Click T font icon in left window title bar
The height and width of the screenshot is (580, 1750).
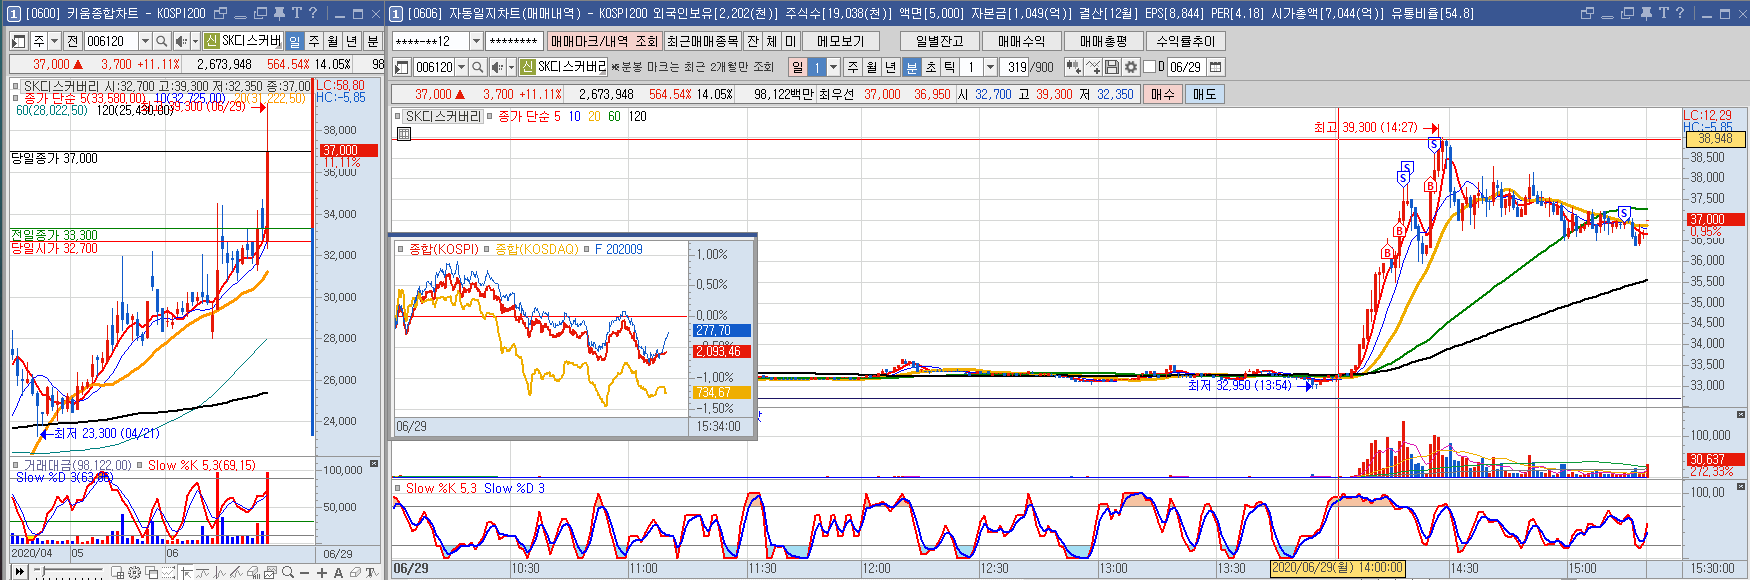[297, 13]
